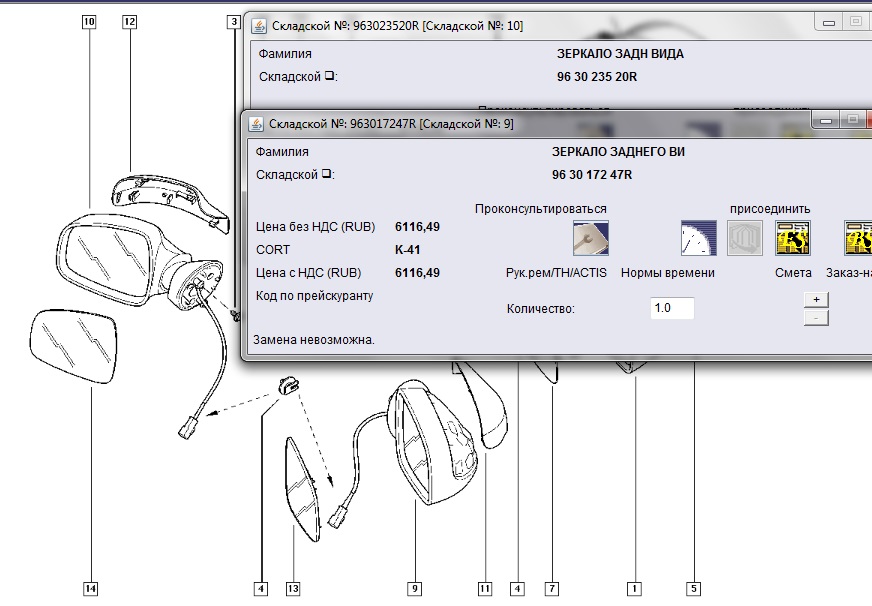Select part callout number 12 at top
This screenshot has height=606, width=872.
click(129, 21)
